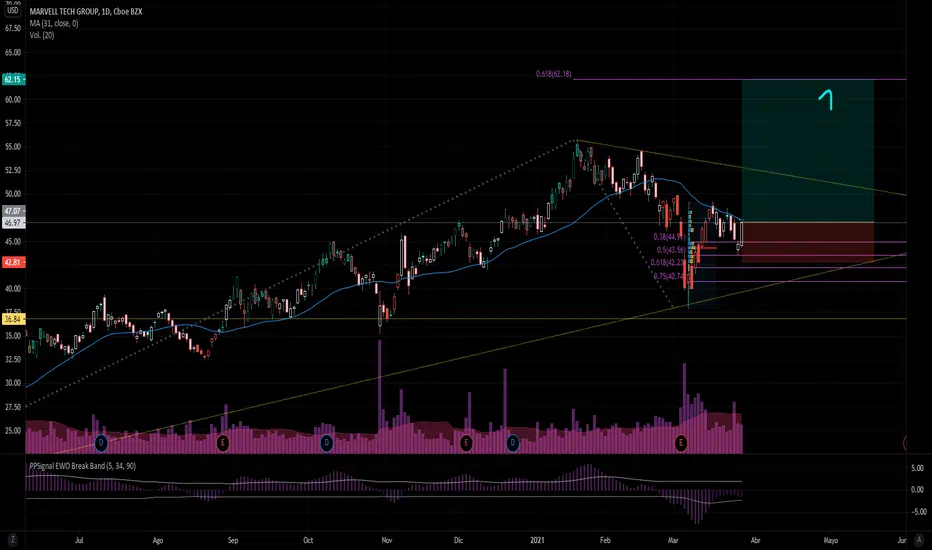The image size is (932, 550).
Task: Select the MA (31, close, 0) legend
Action: (53, 23)
